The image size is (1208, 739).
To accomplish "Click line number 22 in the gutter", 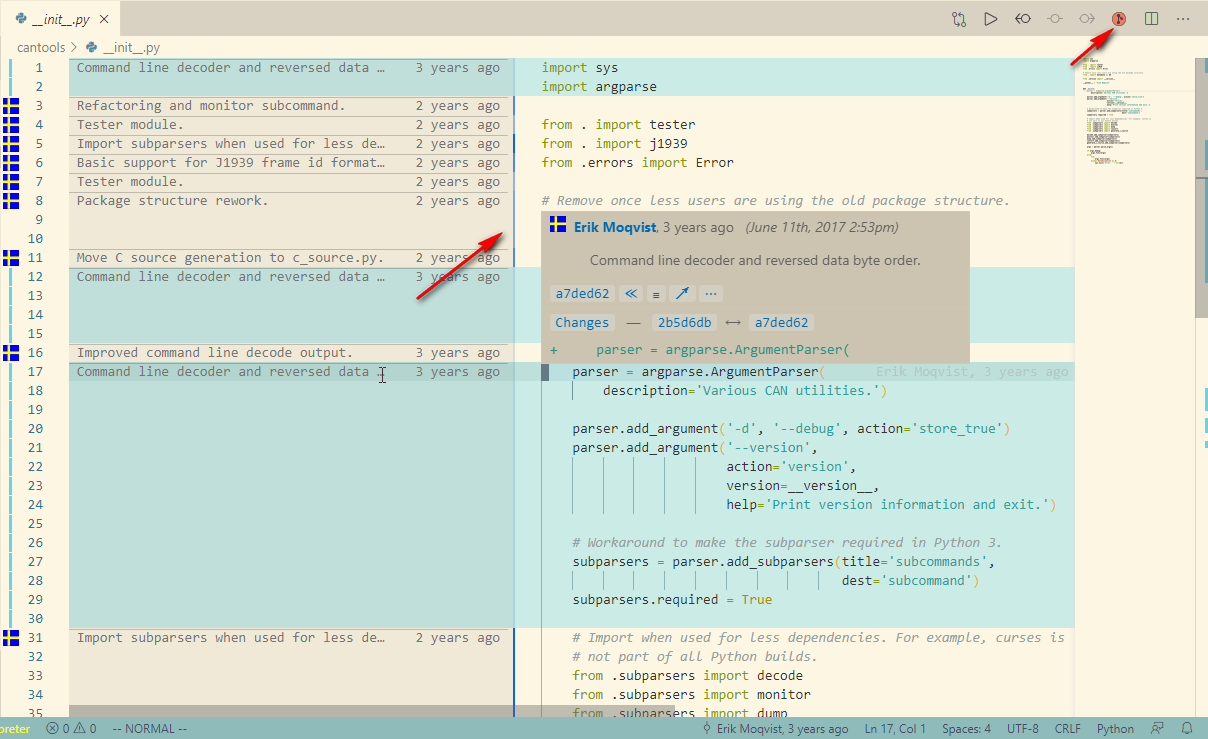I will pos(36,466).
